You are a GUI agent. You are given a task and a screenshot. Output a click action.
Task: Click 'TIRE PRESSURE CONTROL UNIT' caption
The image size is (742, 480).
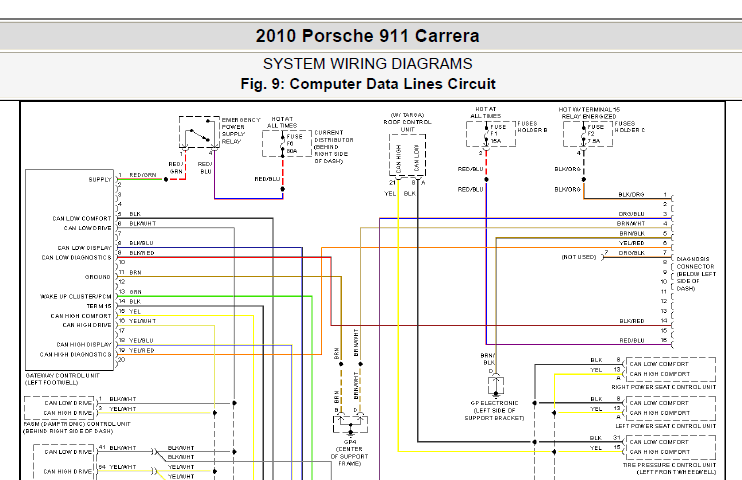click(x=670, y=465)
